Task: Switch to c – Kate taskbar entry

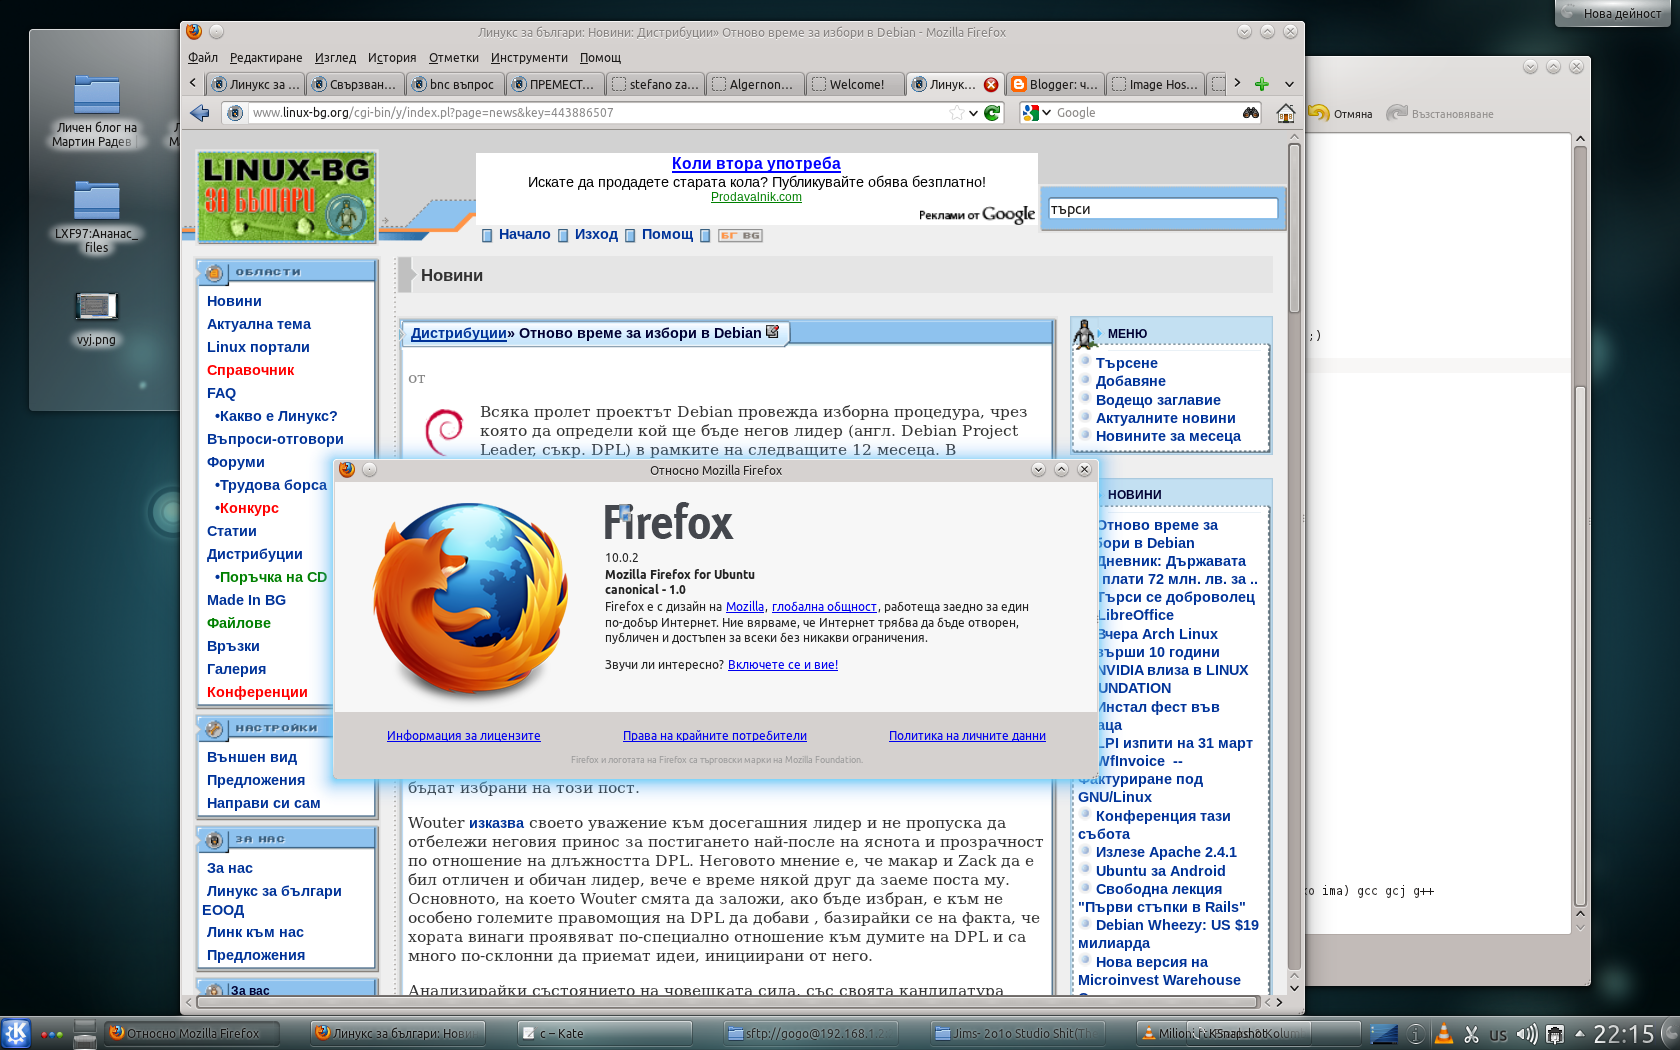Action: coord(604,1034)
